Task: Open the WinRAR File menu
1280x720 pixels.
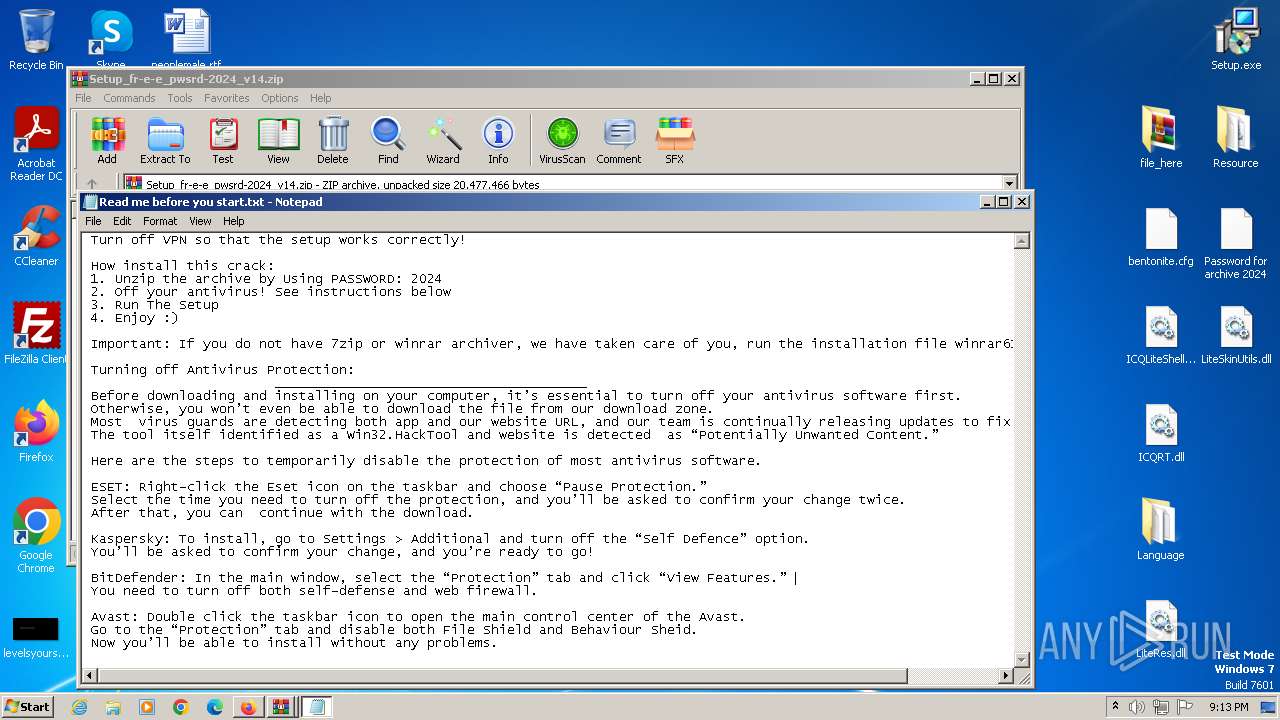Action: (83, 98)
